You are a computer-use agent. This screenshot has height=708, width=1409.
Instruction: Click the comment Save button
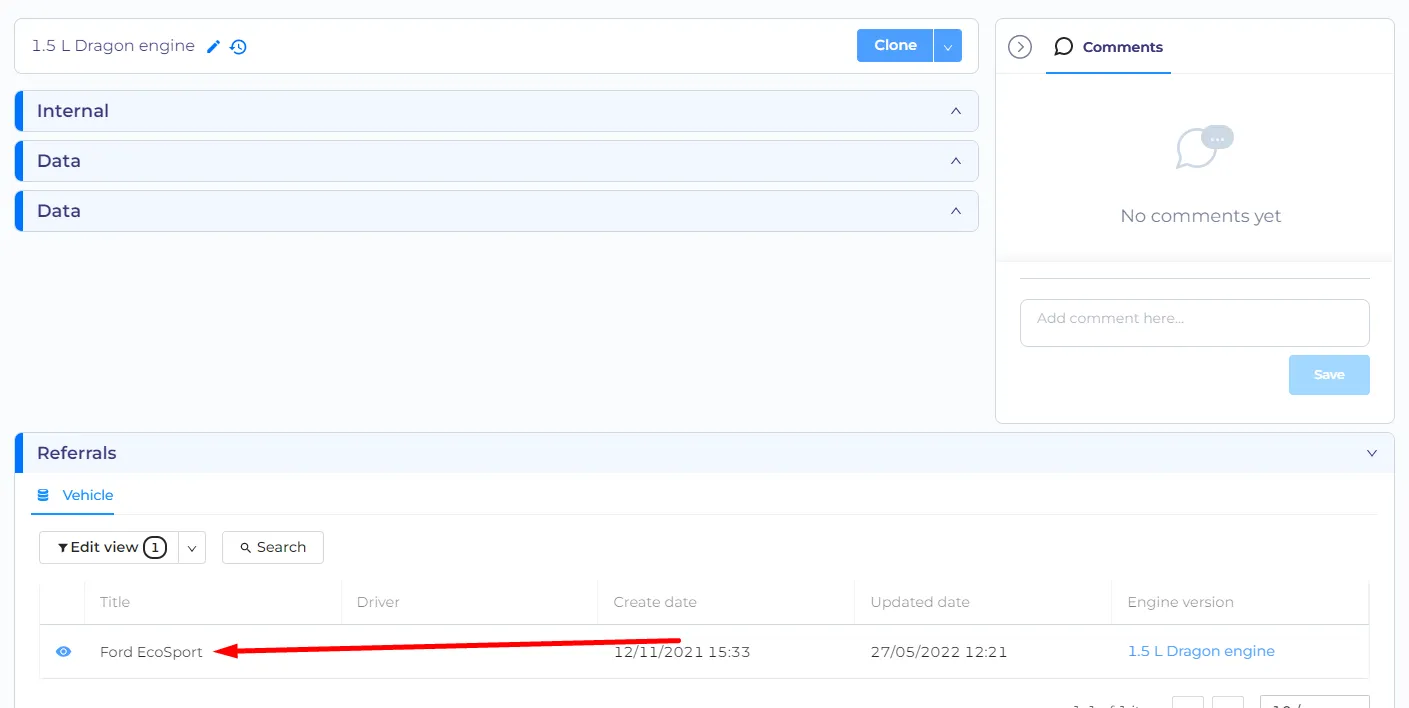click(x=1329, y=375)
